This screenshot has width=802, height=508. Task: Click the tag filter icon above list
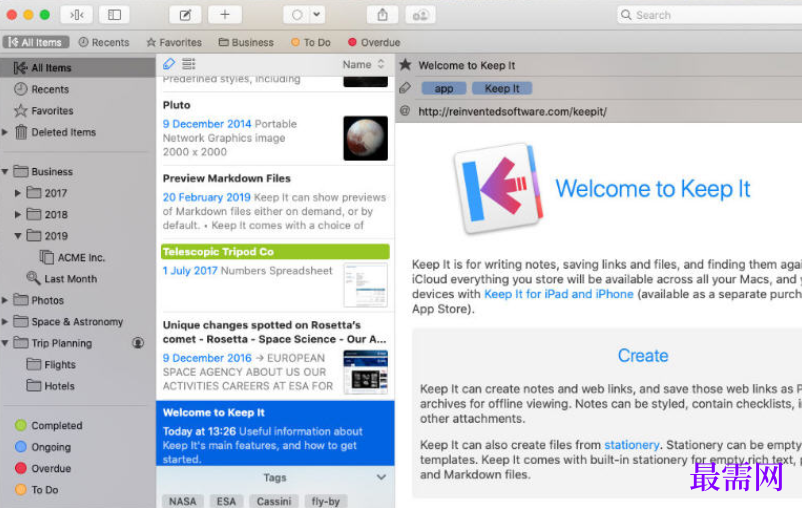point(168,64)
